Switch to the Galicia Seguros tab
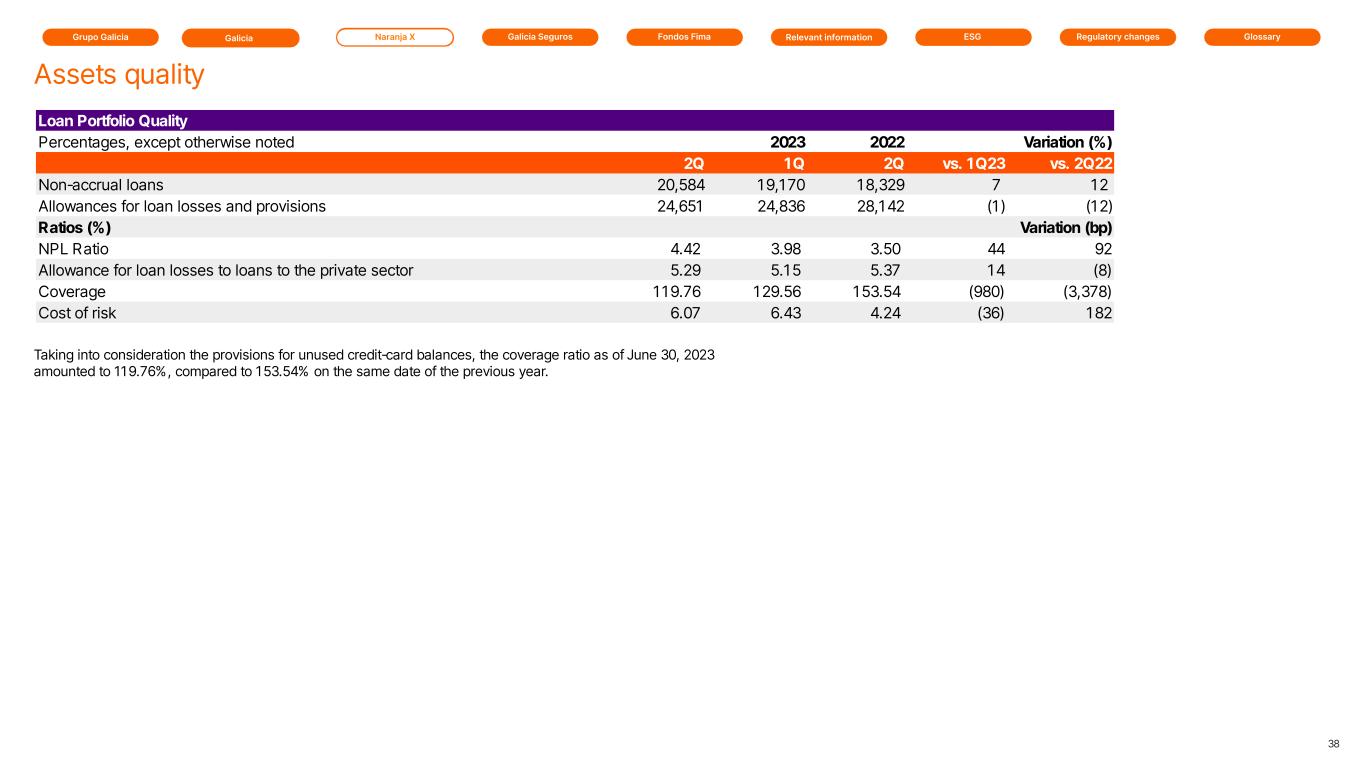 [x=539, y=37]
